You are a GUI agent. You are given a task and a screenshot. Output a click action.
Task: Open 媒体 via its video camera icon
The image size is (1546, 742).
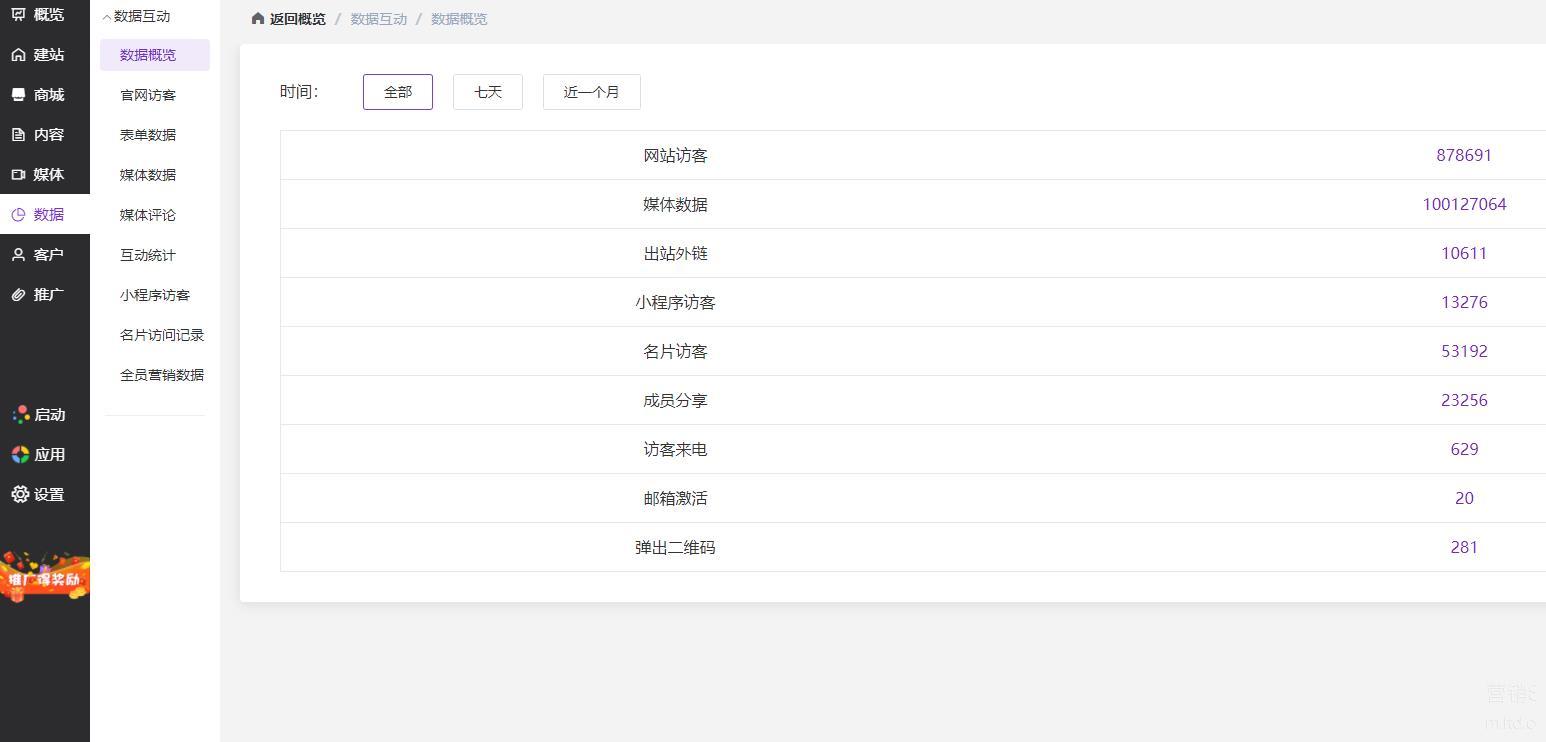point(18,175)
